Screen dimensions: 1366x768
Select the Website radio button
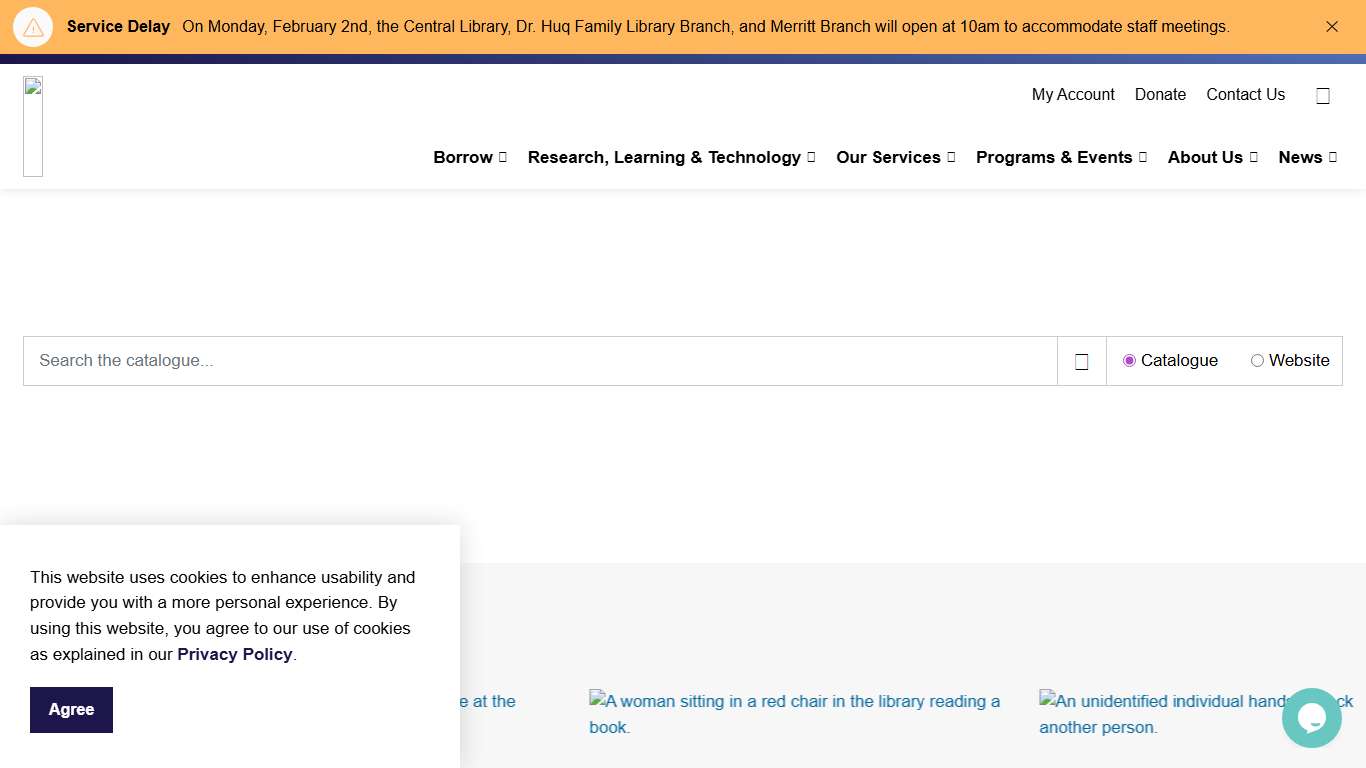1257,361
